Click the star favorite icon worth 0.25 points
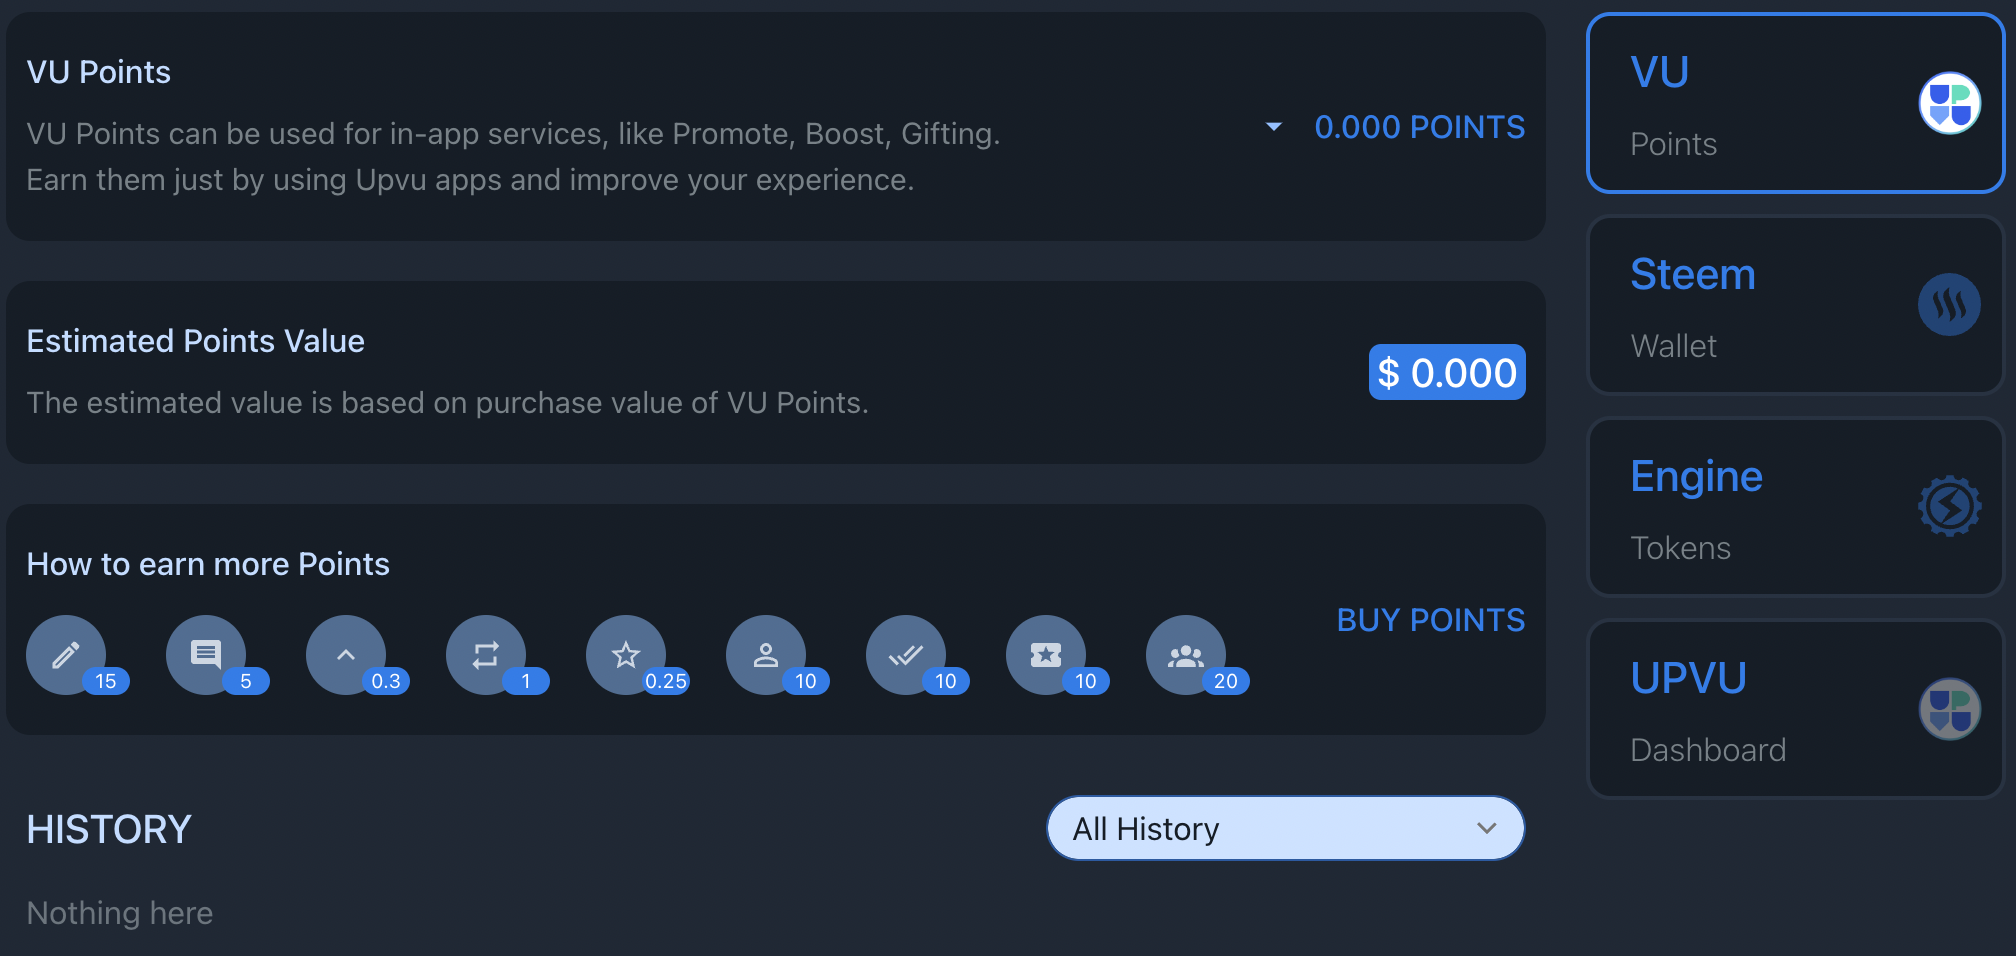 626,655
